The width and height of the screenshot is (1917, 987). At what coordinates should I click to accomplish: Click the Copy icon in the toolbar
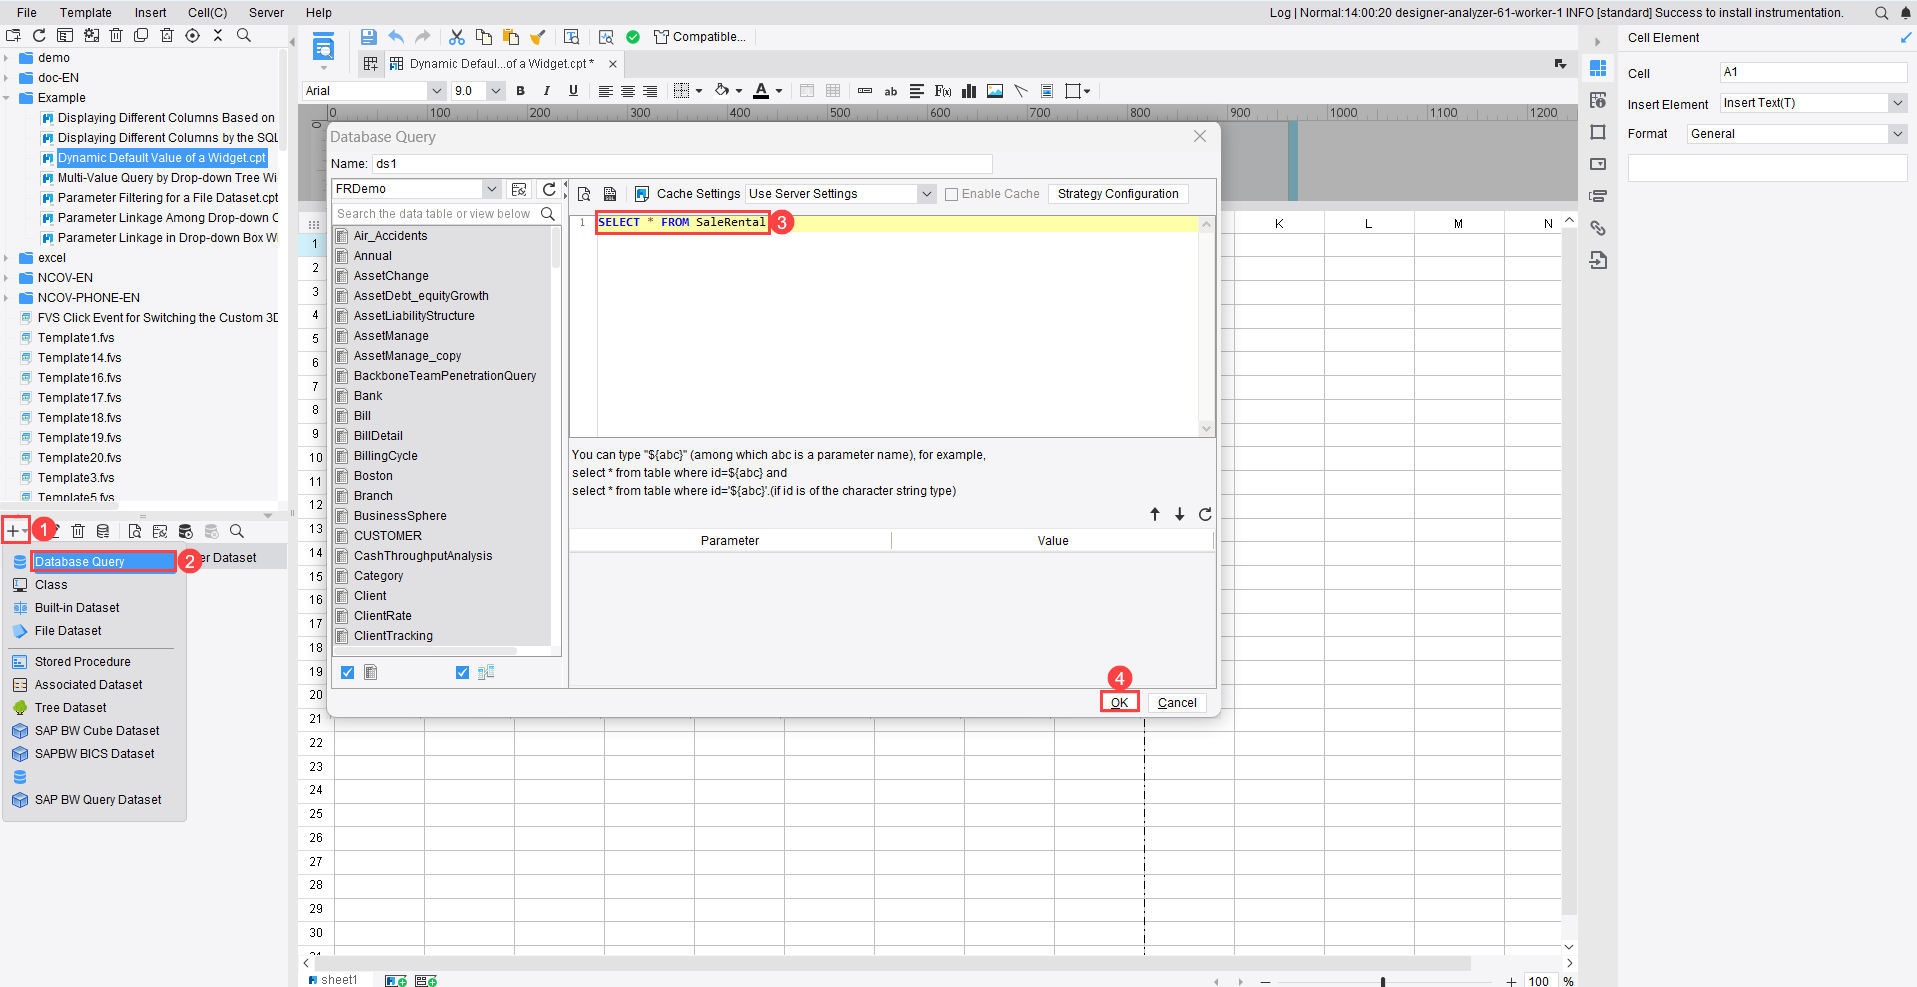click(484, 37)
